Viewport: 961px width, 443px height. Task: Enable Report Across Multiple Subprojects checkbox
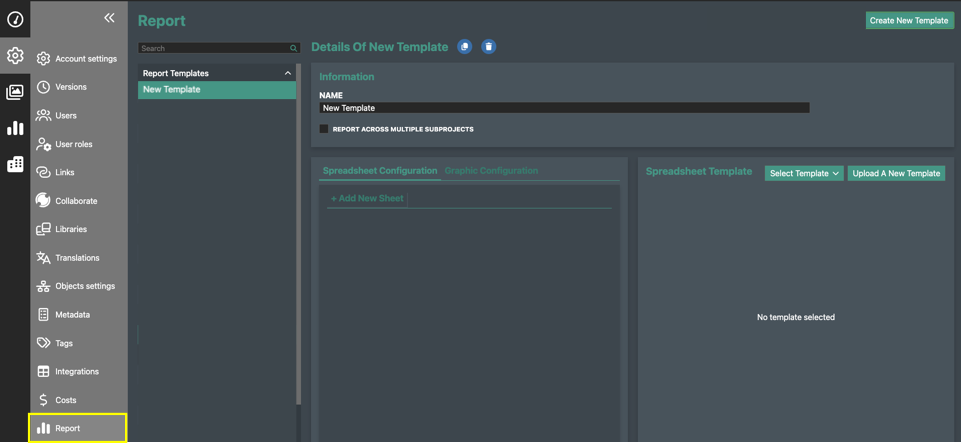coord(324,129)
